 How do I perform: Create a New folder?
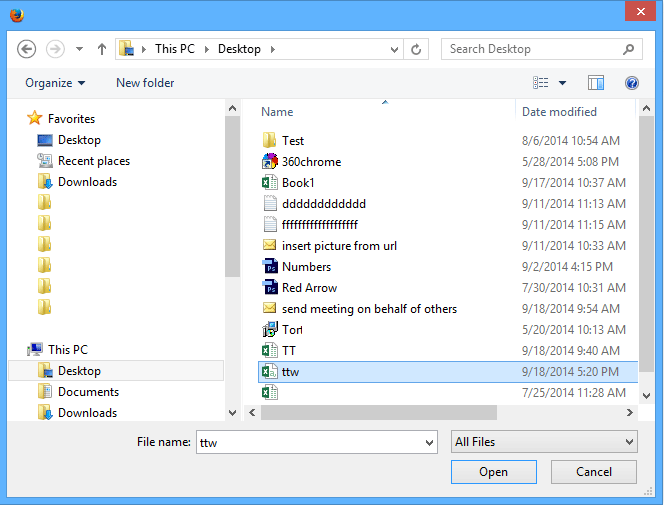[145, 83]
